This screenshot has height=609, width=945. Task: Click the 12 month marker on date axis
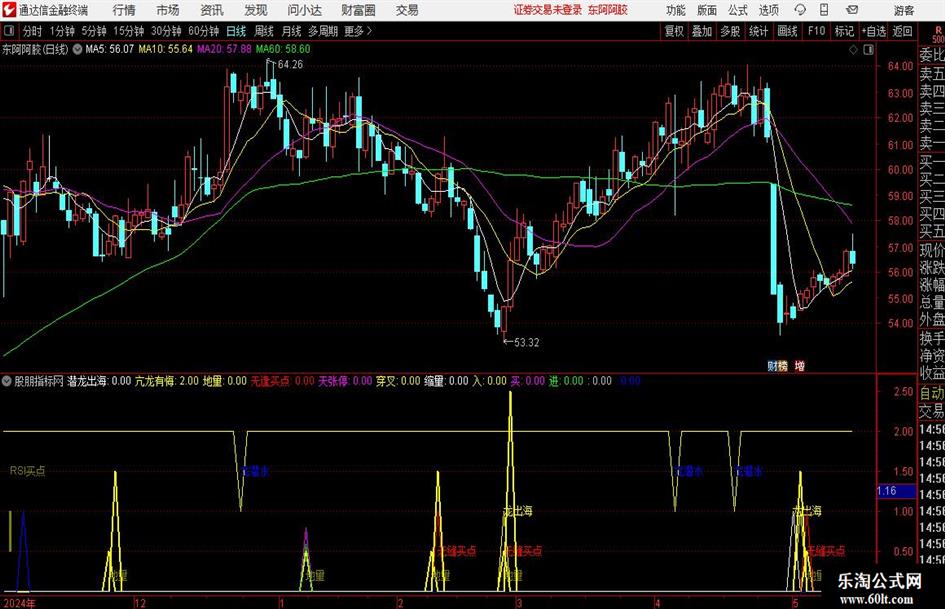point(140,603)
